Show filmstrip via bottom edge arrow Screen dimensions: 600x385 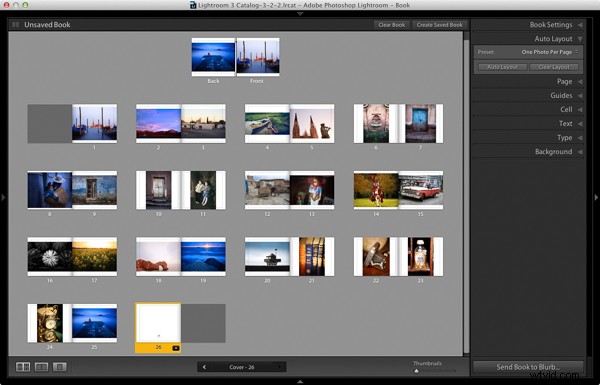[300, 382]
